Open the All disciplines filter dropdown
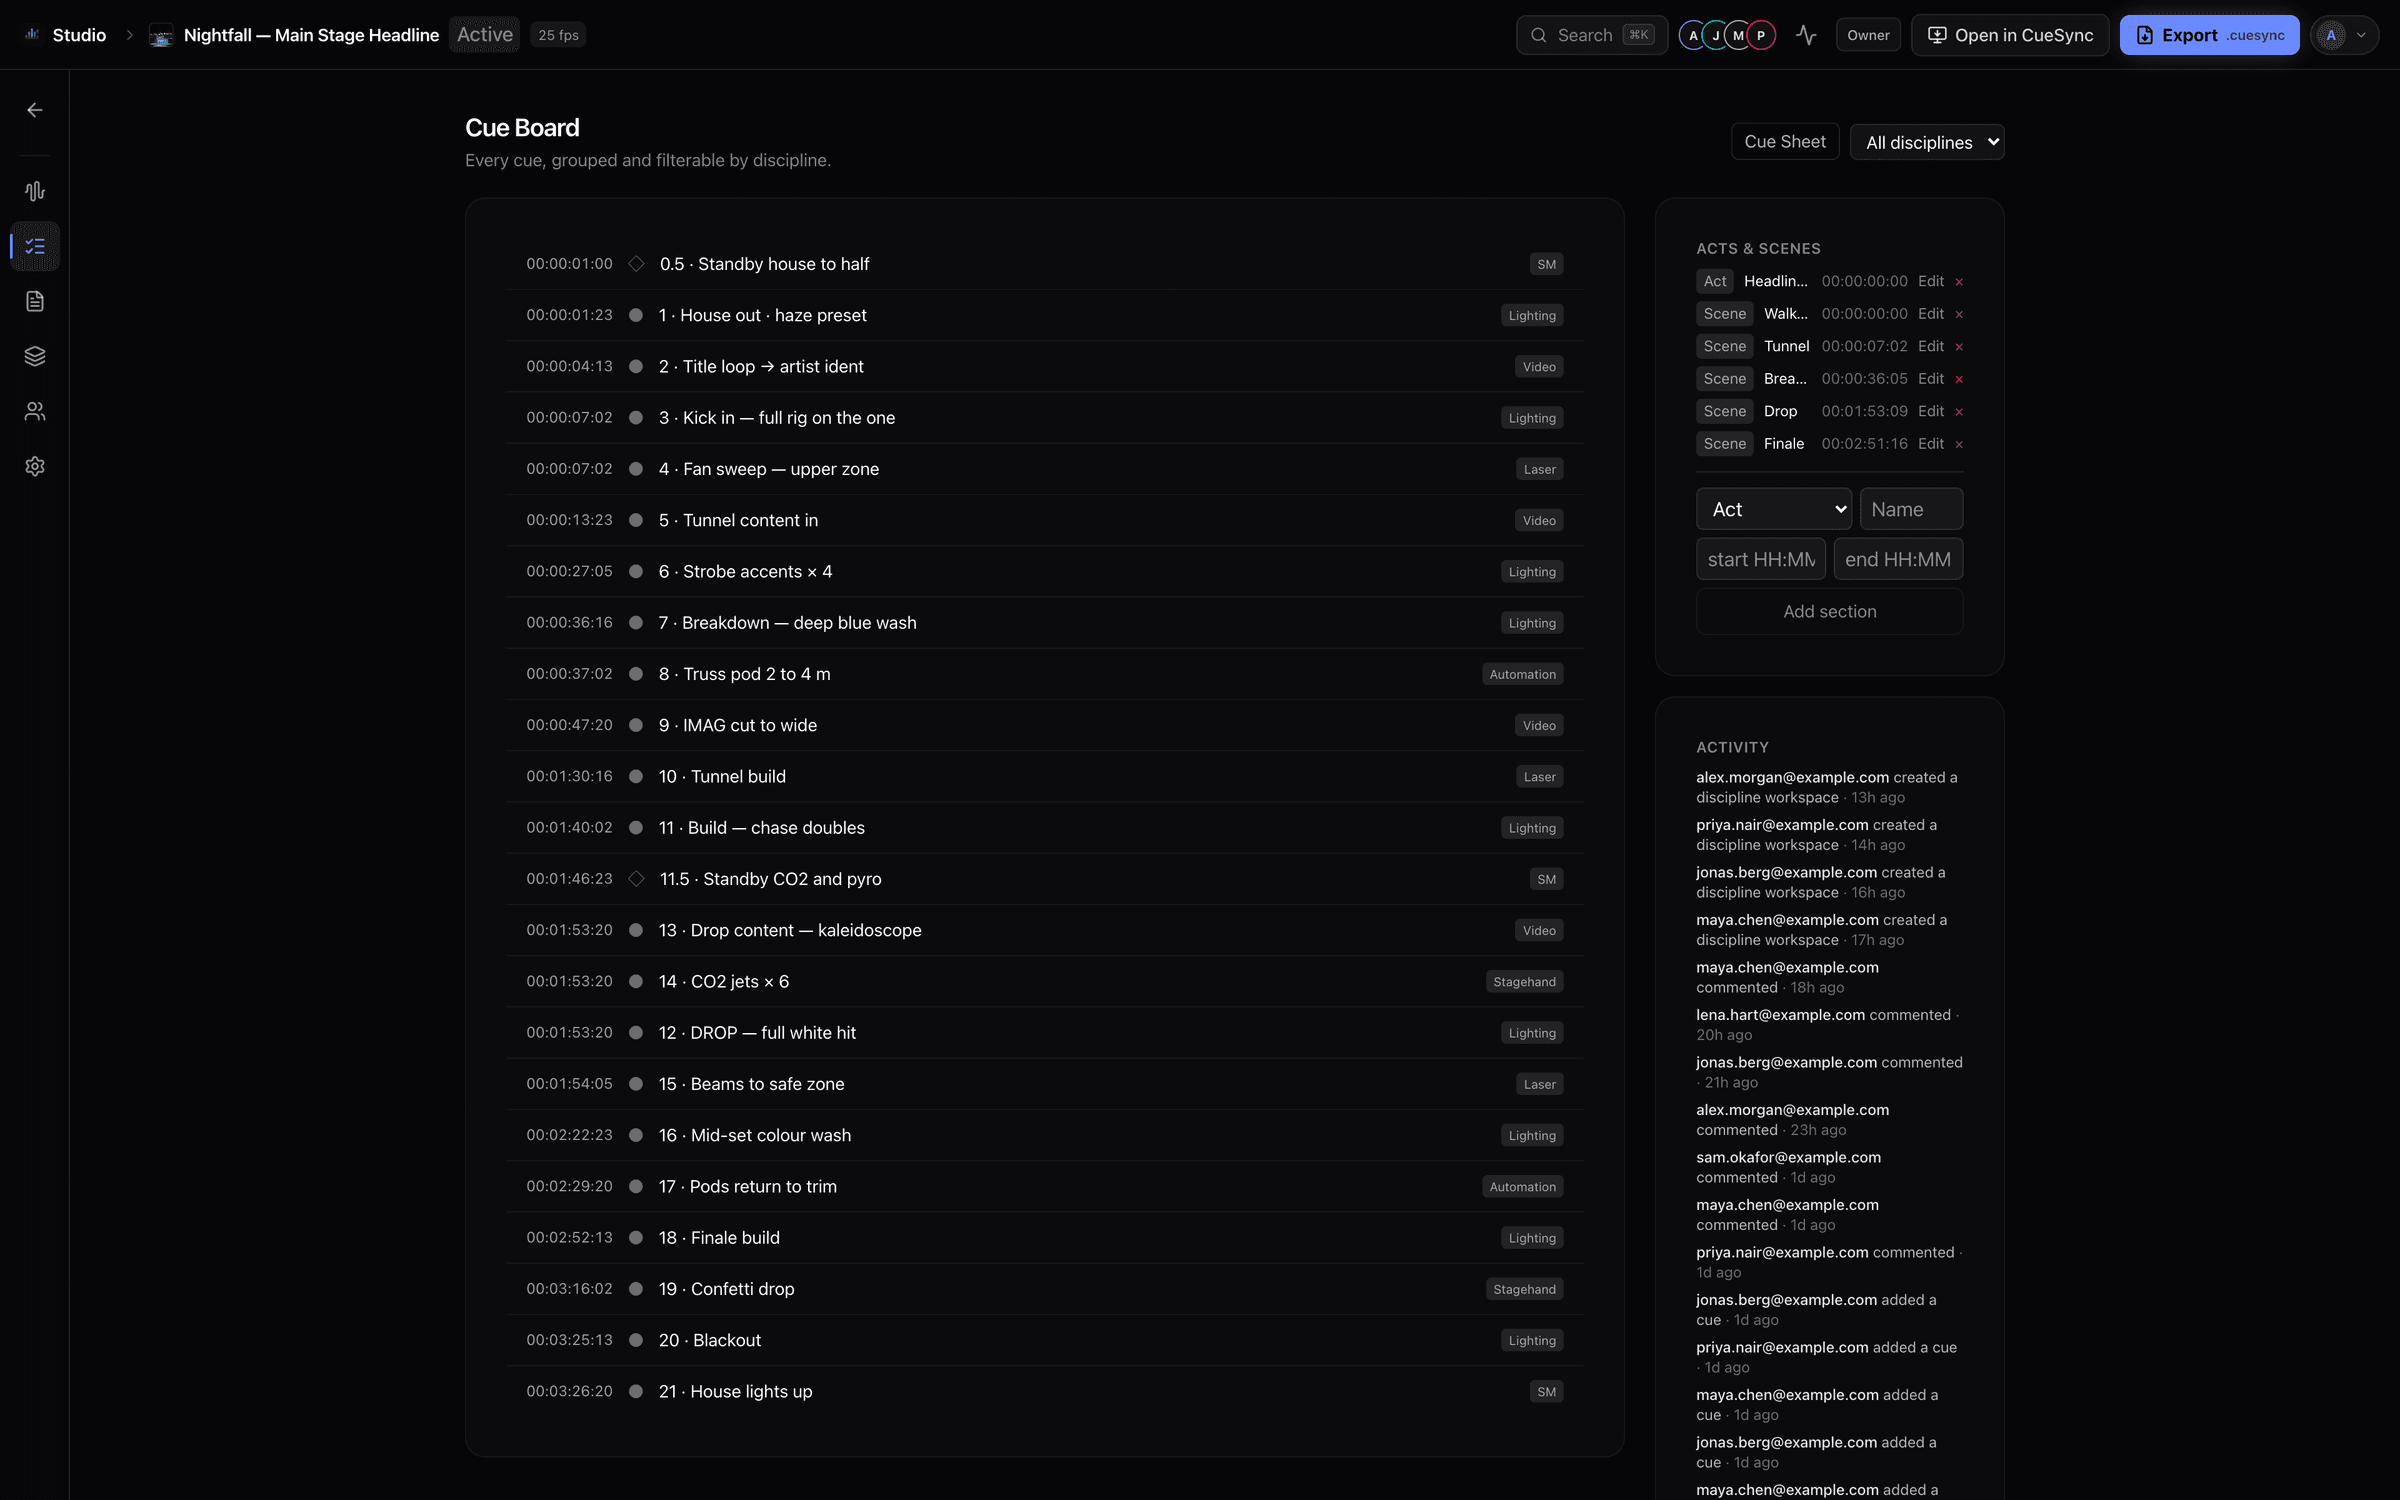This screenshot has width=2400, height=1500. click(1927, 142)
